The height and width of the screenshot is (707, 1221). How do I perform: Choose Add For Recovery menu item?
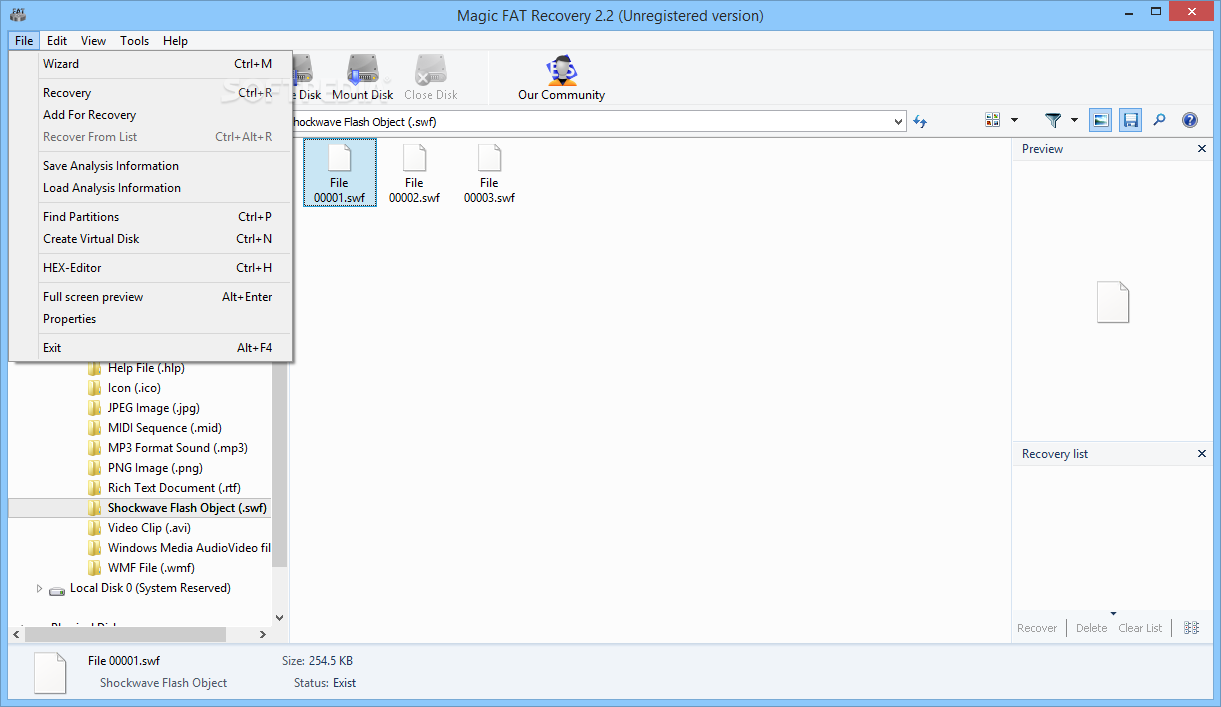(150, 115)
